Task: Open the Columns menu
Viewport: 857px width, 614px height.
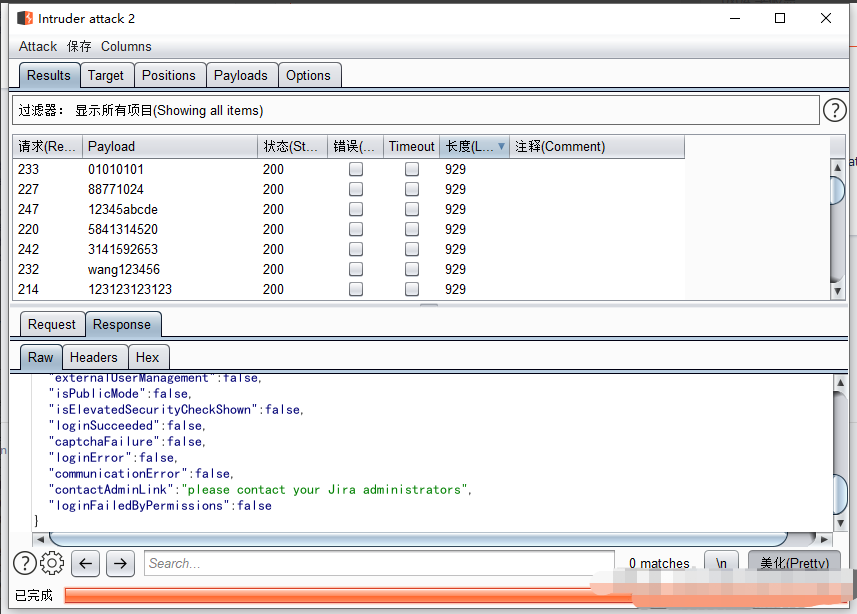Action: [x=126, y=46]
